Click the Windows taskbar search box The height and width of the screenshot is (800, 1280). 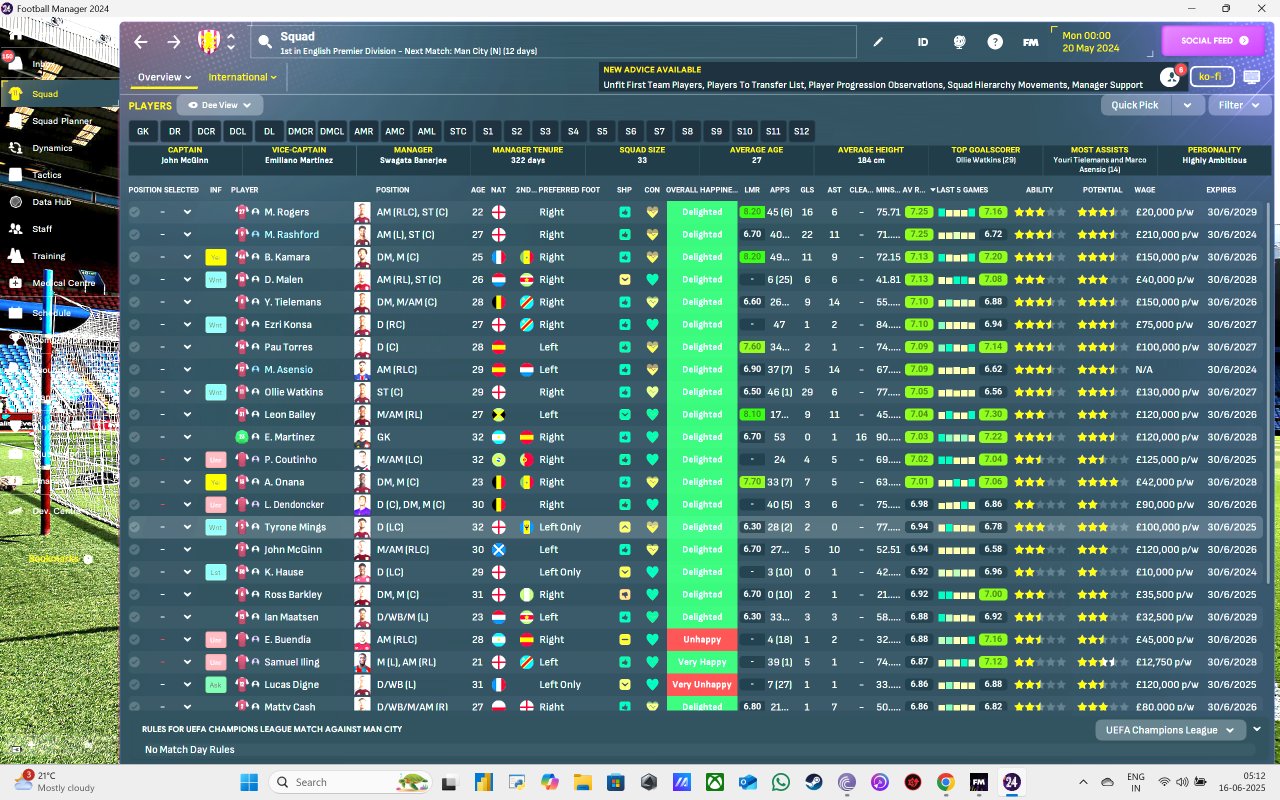tap(351, 782)
